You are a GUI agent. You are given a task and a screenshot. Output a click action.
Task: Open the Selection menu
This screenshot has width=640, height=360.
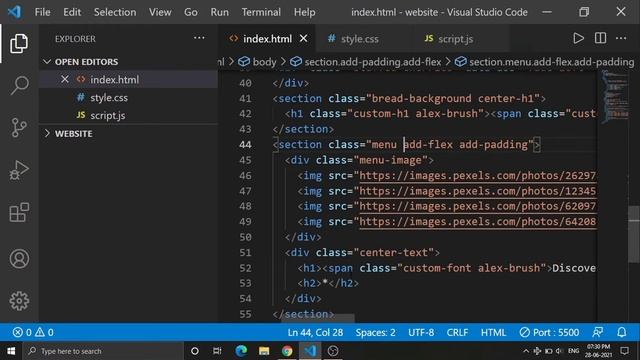click(115, 12)
